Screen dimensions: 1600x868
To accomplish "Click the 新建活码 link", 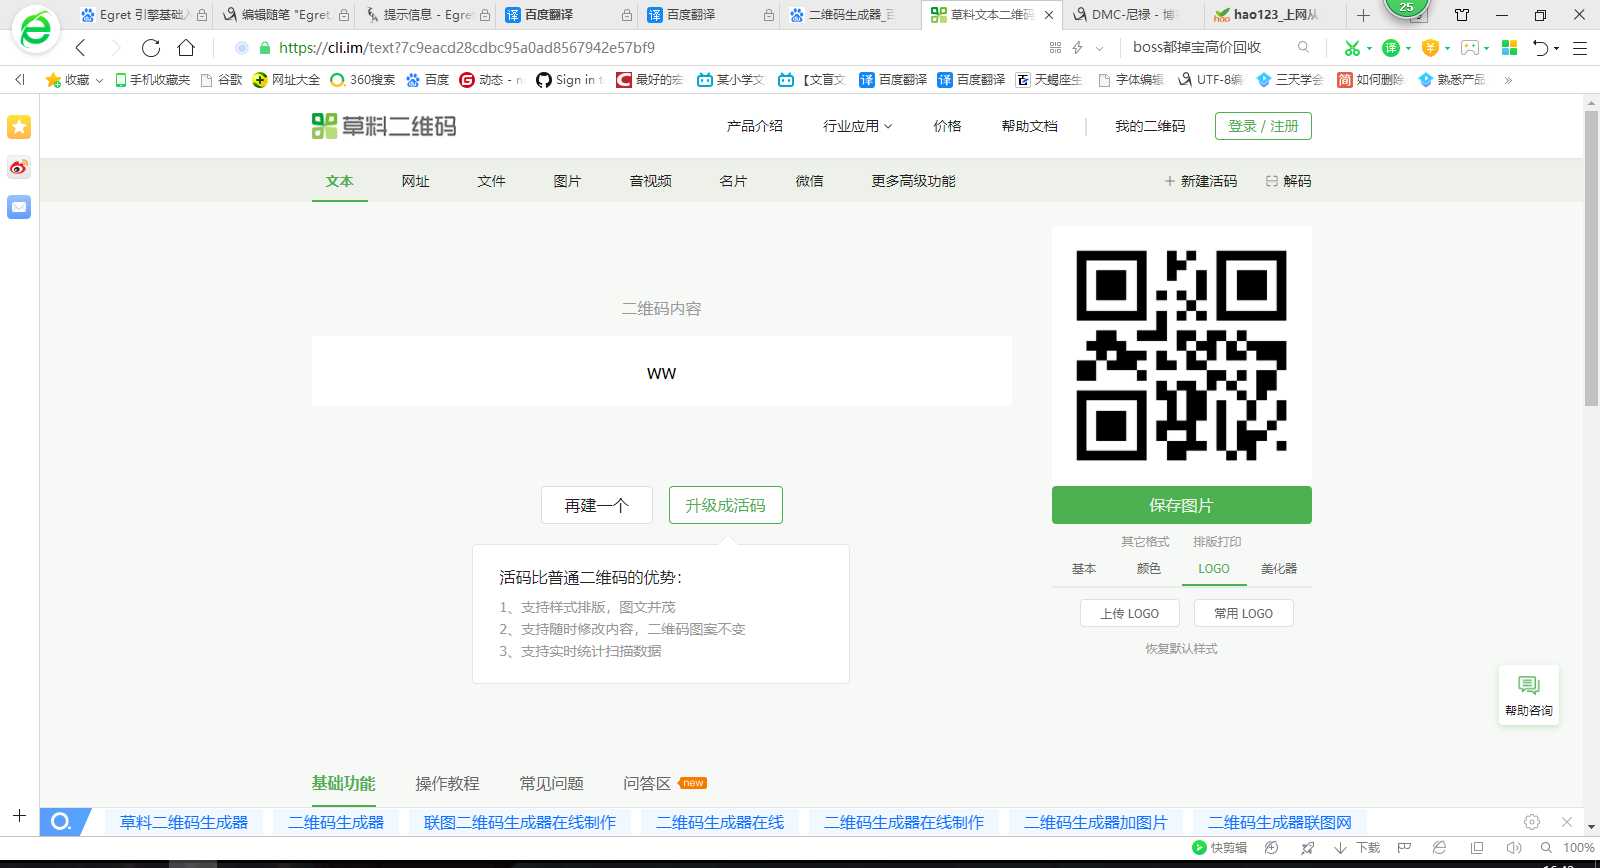I will 1201,181.
